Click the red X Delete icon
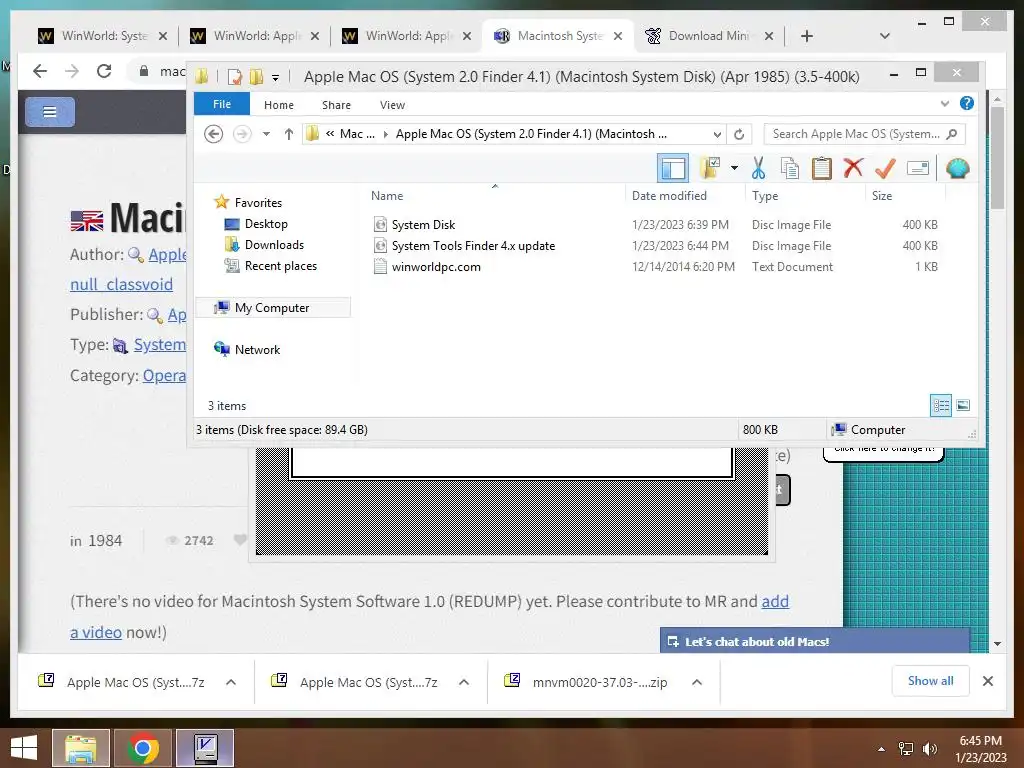This screenshot has height=768, width=1024. point(853,168)
